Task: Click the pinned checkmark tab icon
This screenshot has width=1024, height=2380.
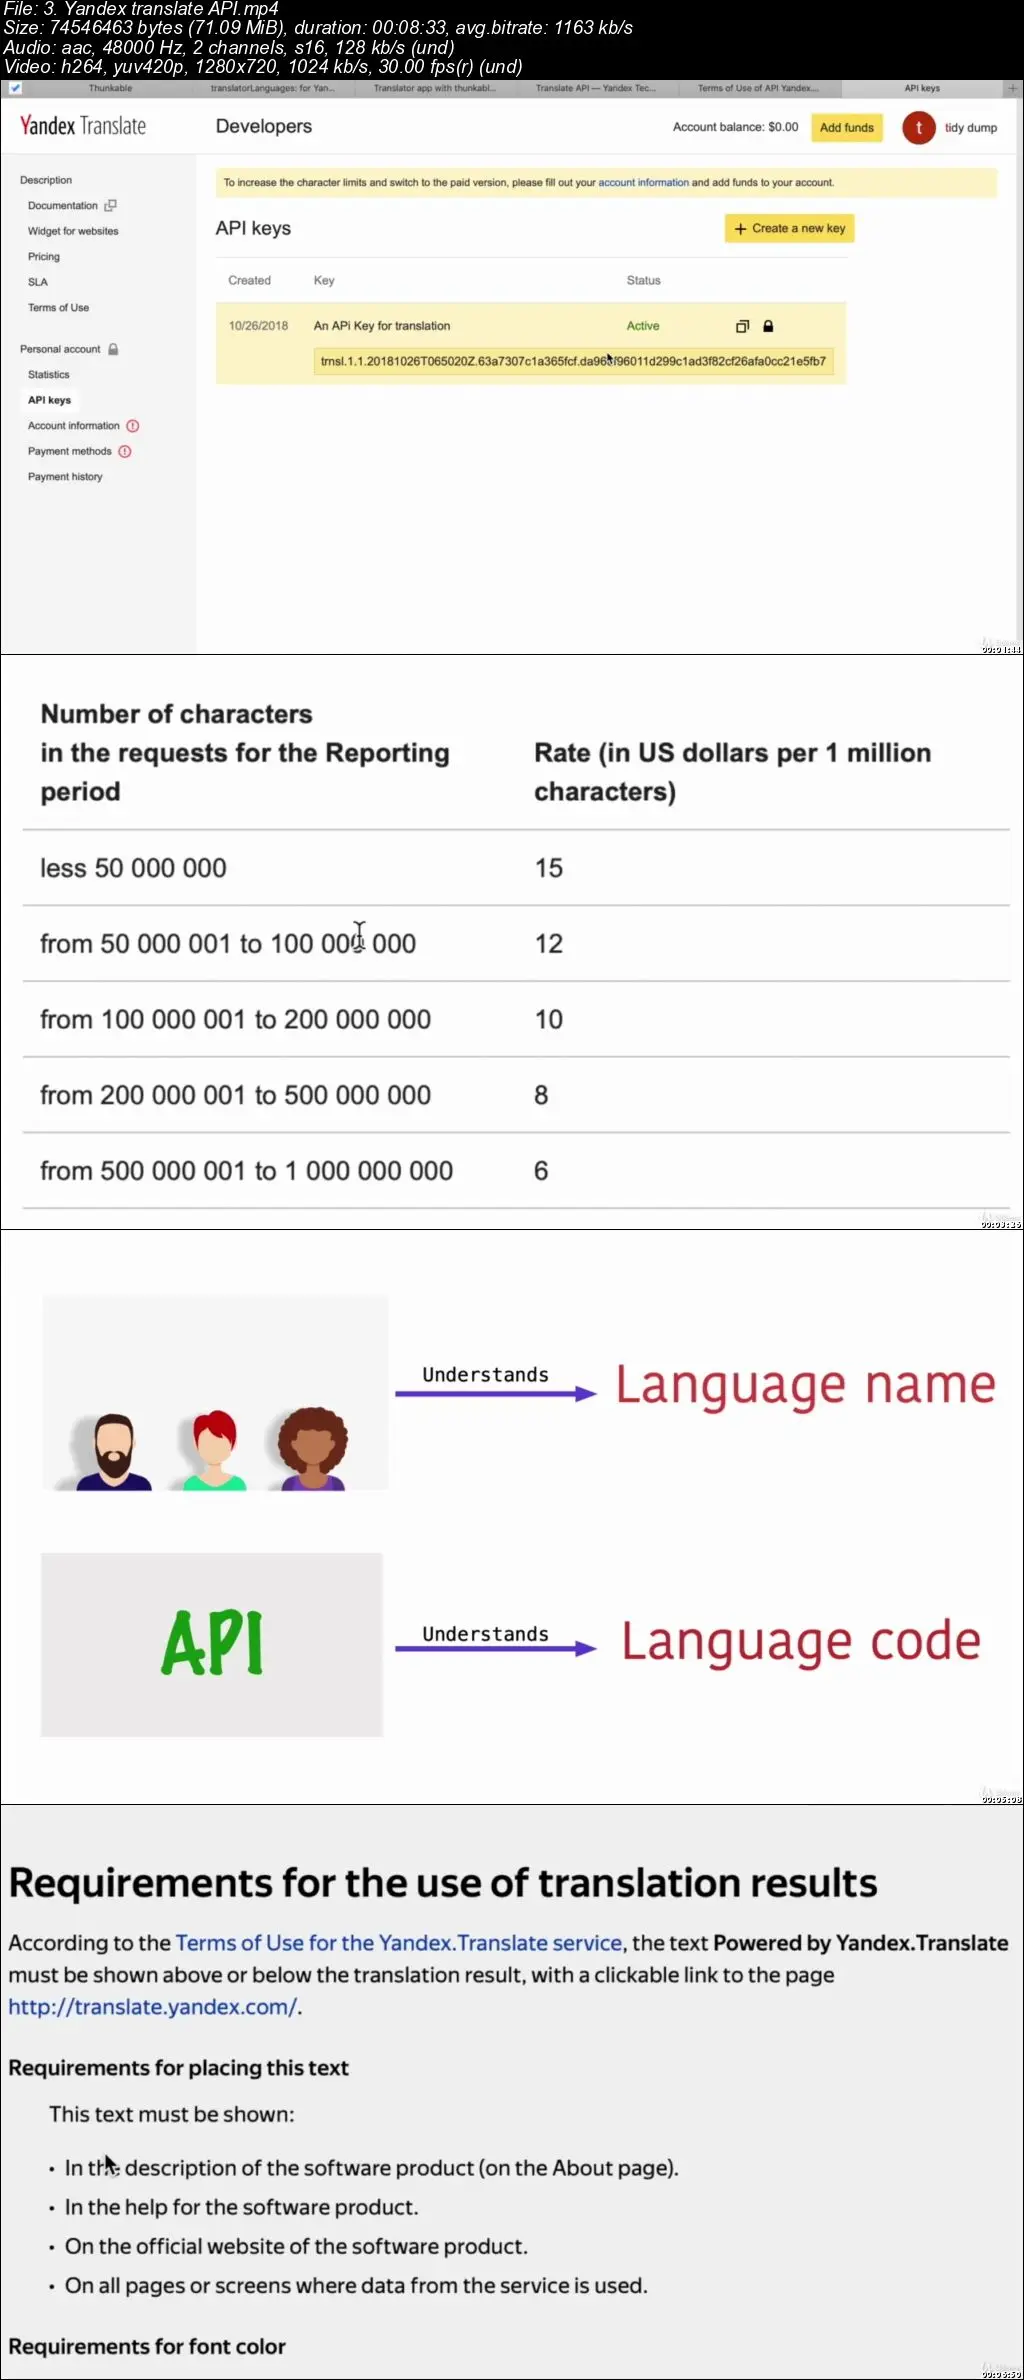Action: click(15, 88)
